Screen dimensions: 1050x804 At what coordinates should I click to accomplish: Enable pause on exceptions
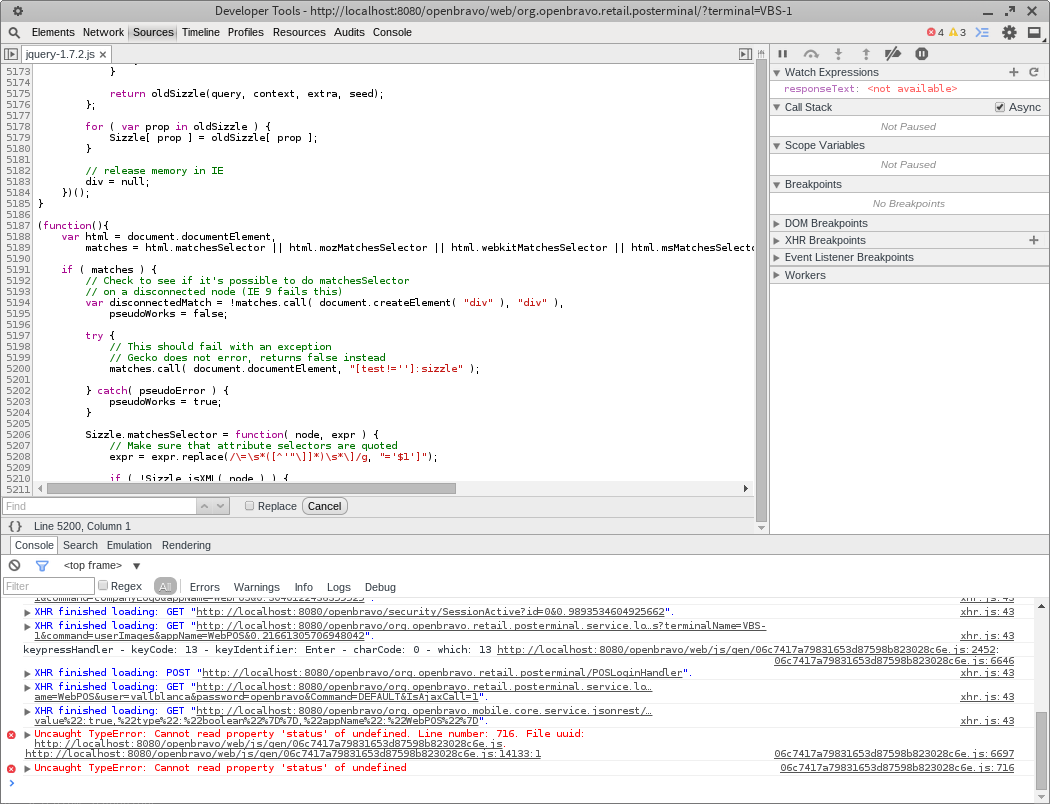pos(922,54)
